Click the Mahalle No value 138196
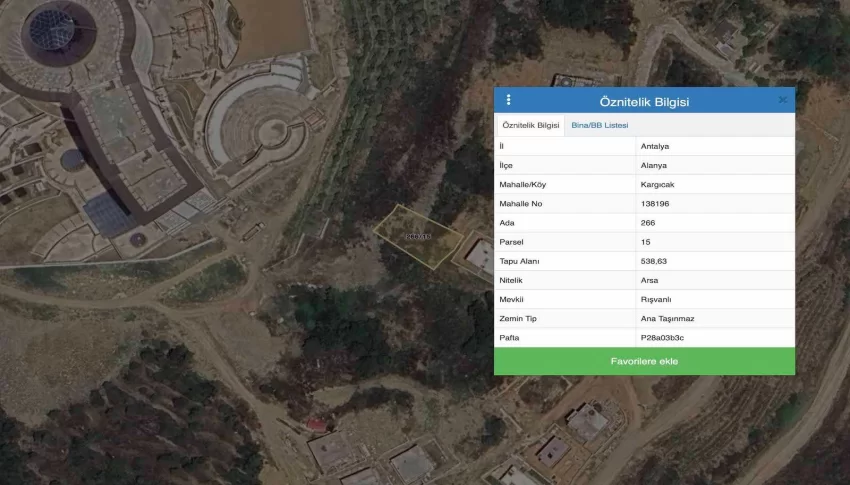The height and width of the screenshot is (485, 850). coord(655,203)
